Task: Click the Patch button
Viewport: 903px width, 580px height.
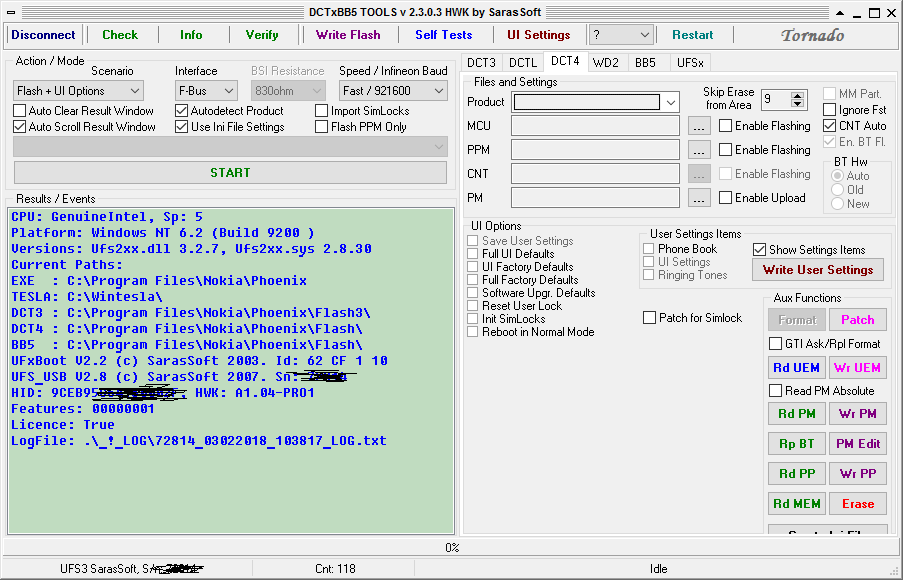Action: pos(857,320)
